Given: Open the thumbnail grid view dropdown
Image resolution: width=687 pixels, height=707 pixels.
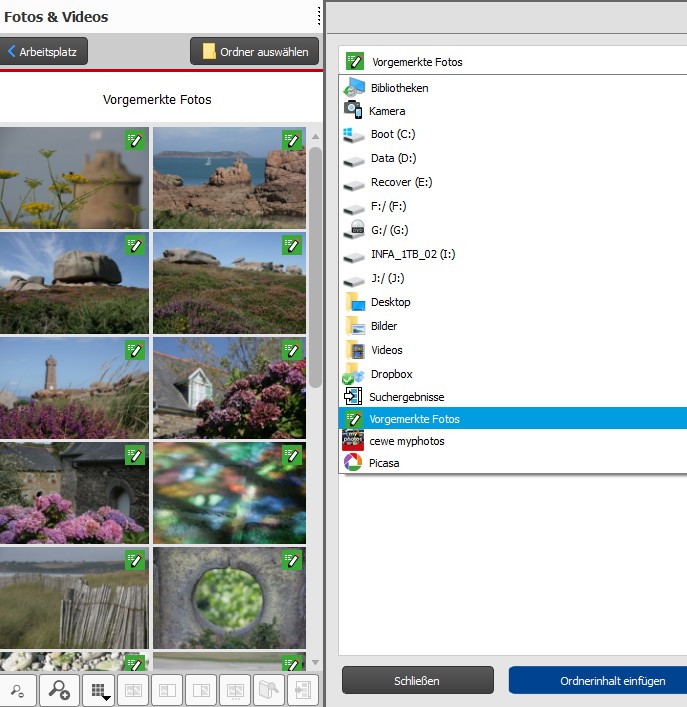Looking at the screenshot, I should (x=98, y=690).
